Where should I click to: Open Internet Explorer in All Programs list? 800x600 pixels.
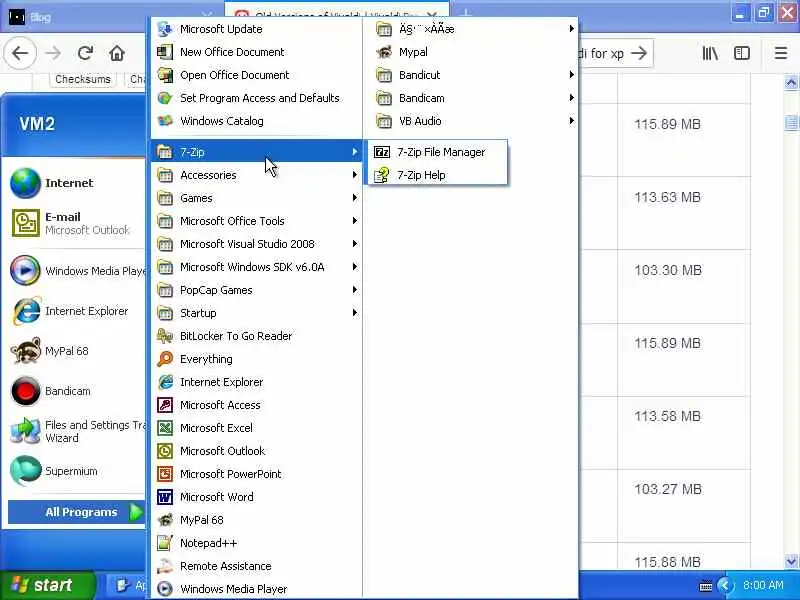click(x=257, y=382)
